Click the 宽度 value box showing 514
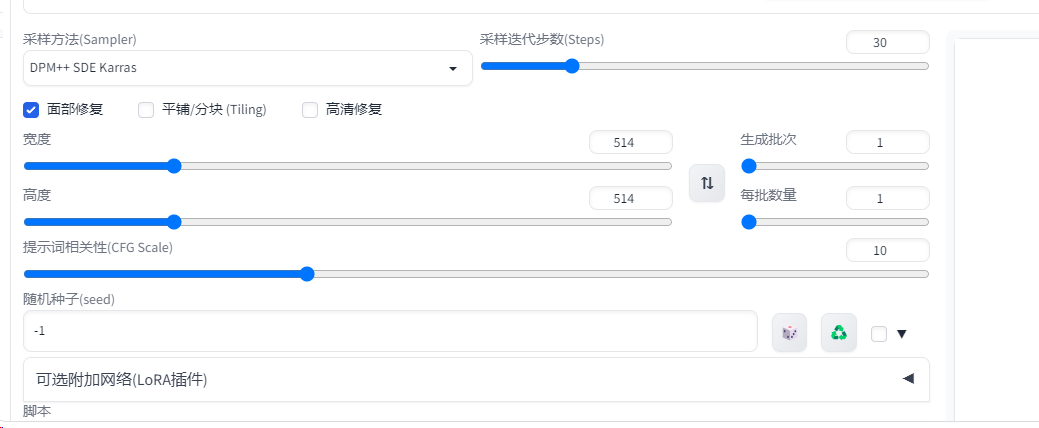 click(x=631, y=142)
